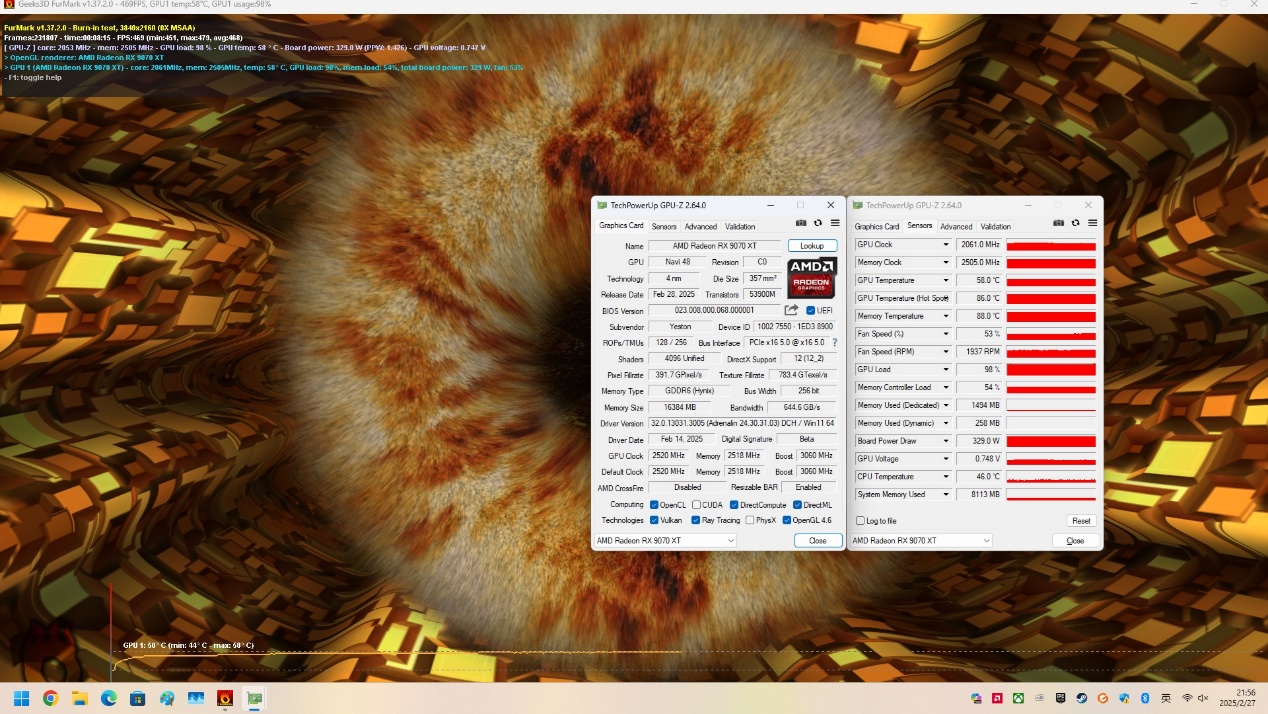Switch to the Validation tab in the Graphics Card window
The width and height of the screenshot is (1268, 714).
coord(740,227)
